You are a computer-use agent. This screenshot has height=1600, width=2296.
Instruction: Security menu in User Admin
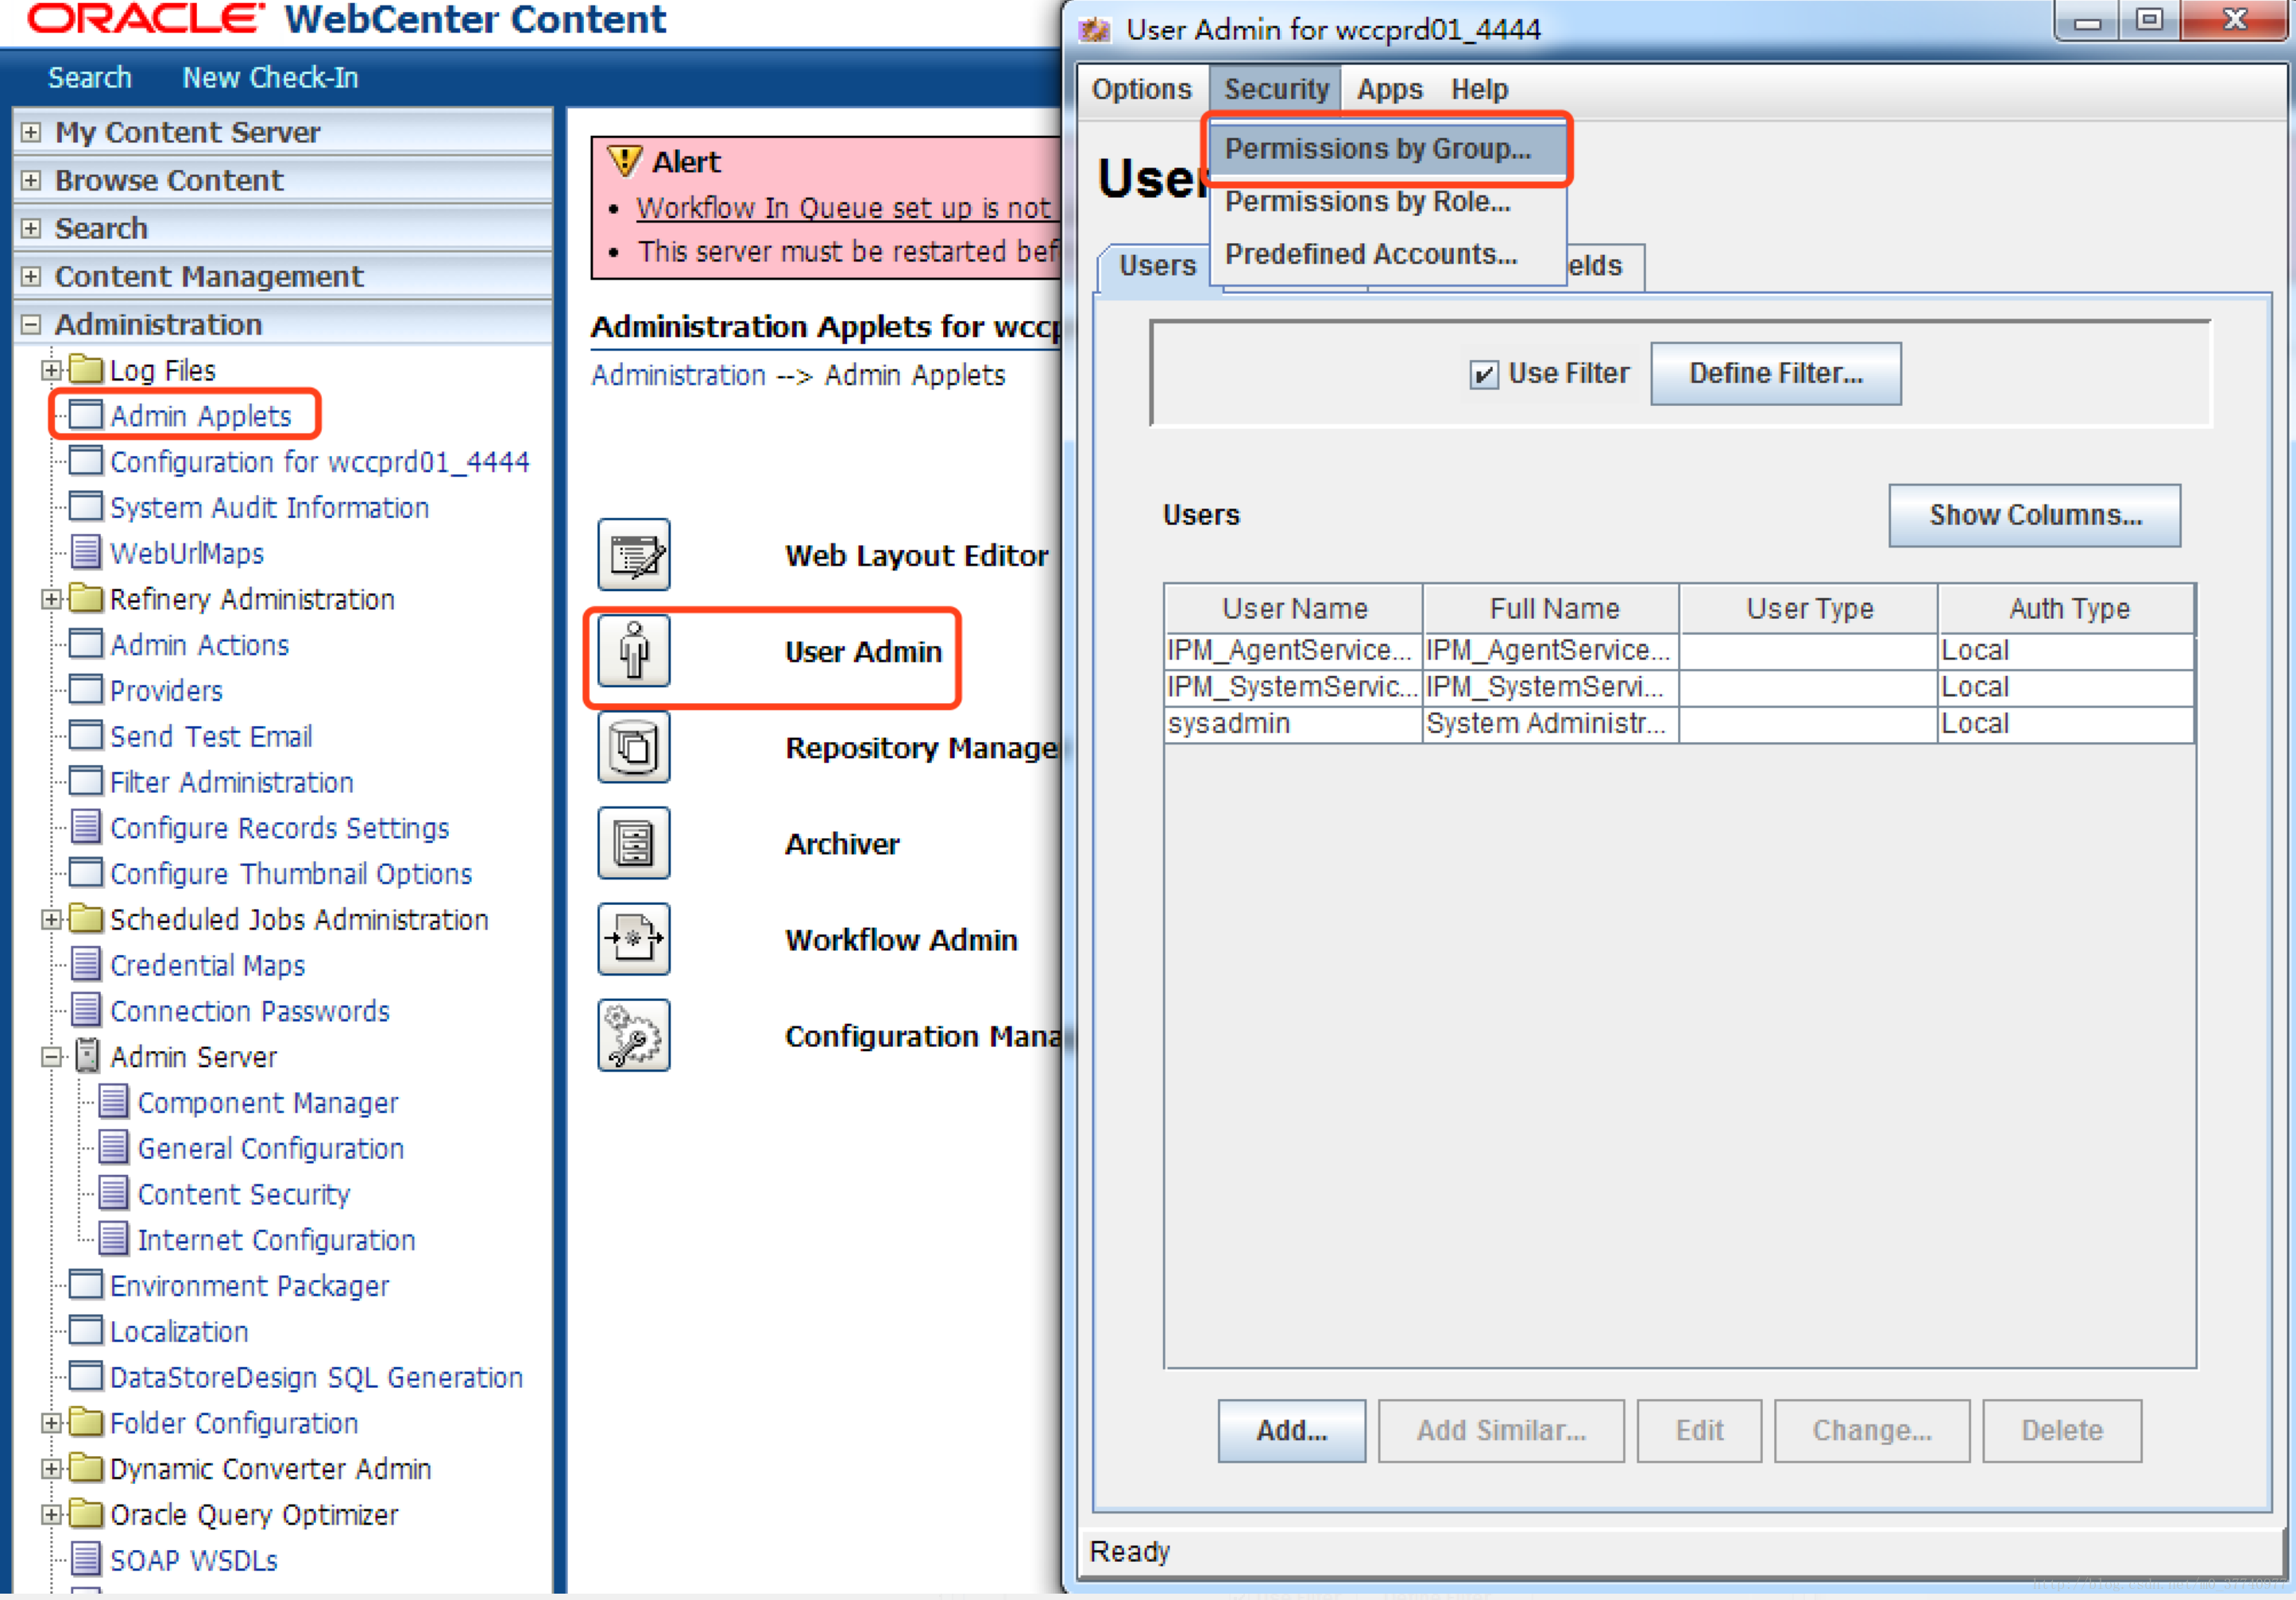click(1276, 89)
